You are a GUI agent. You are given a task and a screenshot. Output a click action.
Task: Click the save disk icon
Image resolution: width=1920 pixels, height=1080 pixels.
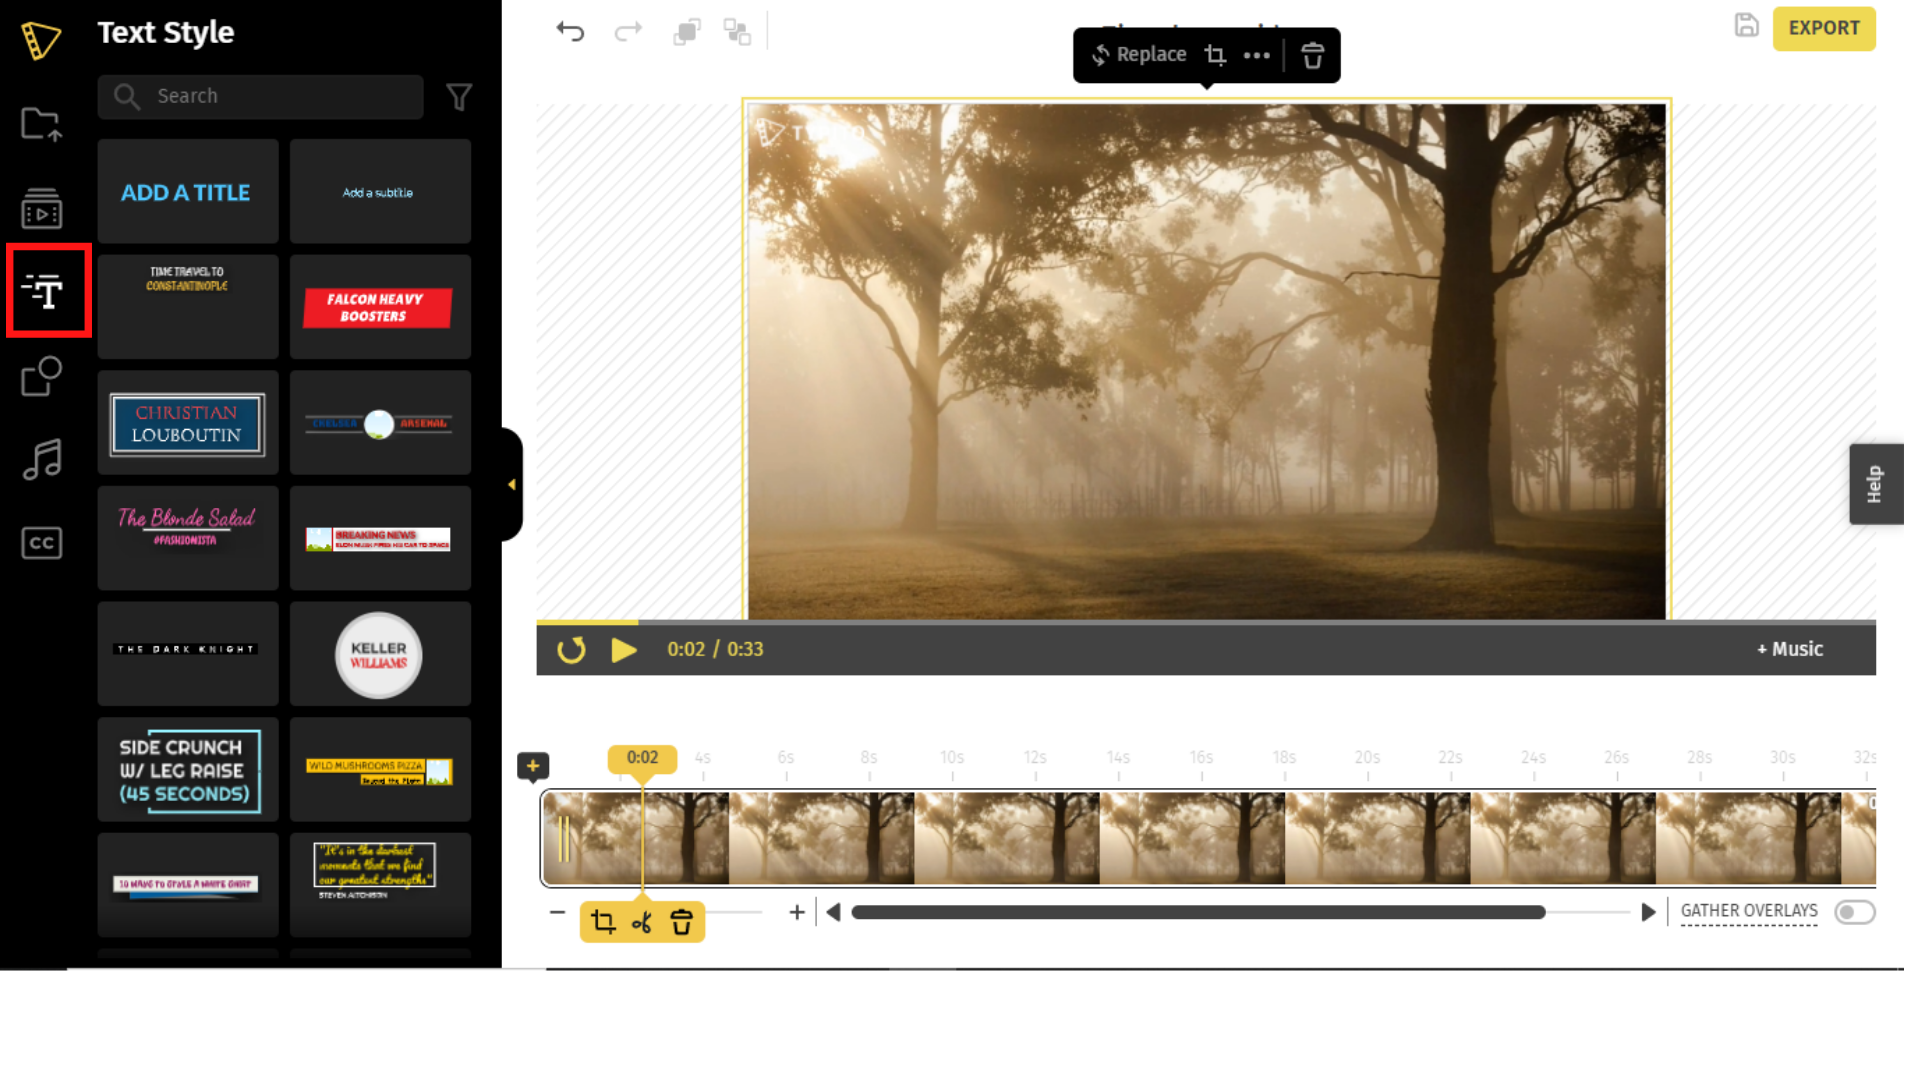(1746, 26)
